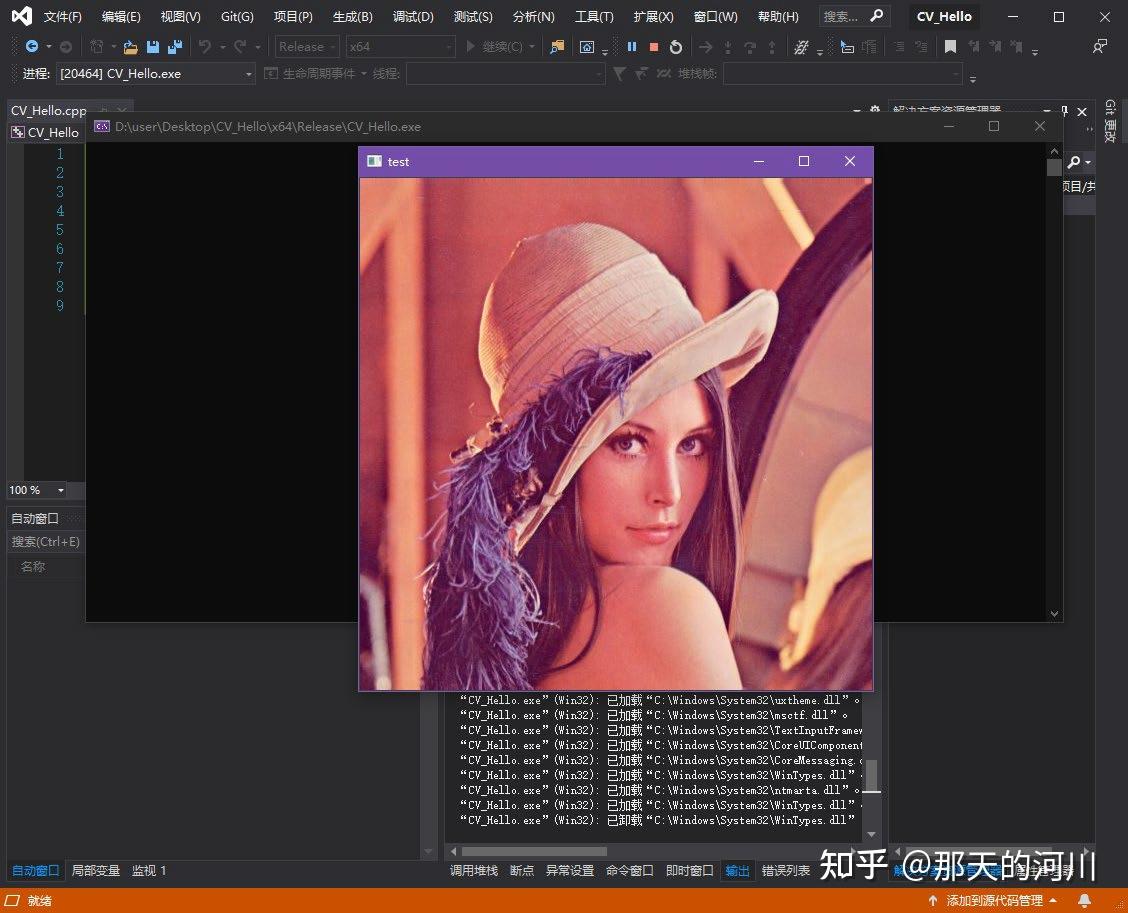Click the output window vertical scrollbar
Viewport: 1128px width, 913px height.
pos(870,775)
